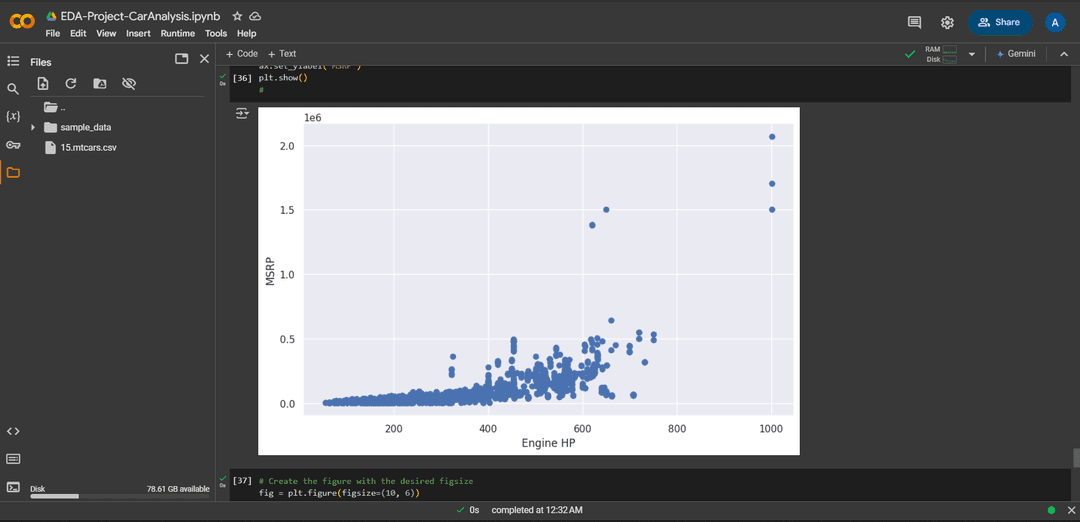Open settings gear icon

947,22
